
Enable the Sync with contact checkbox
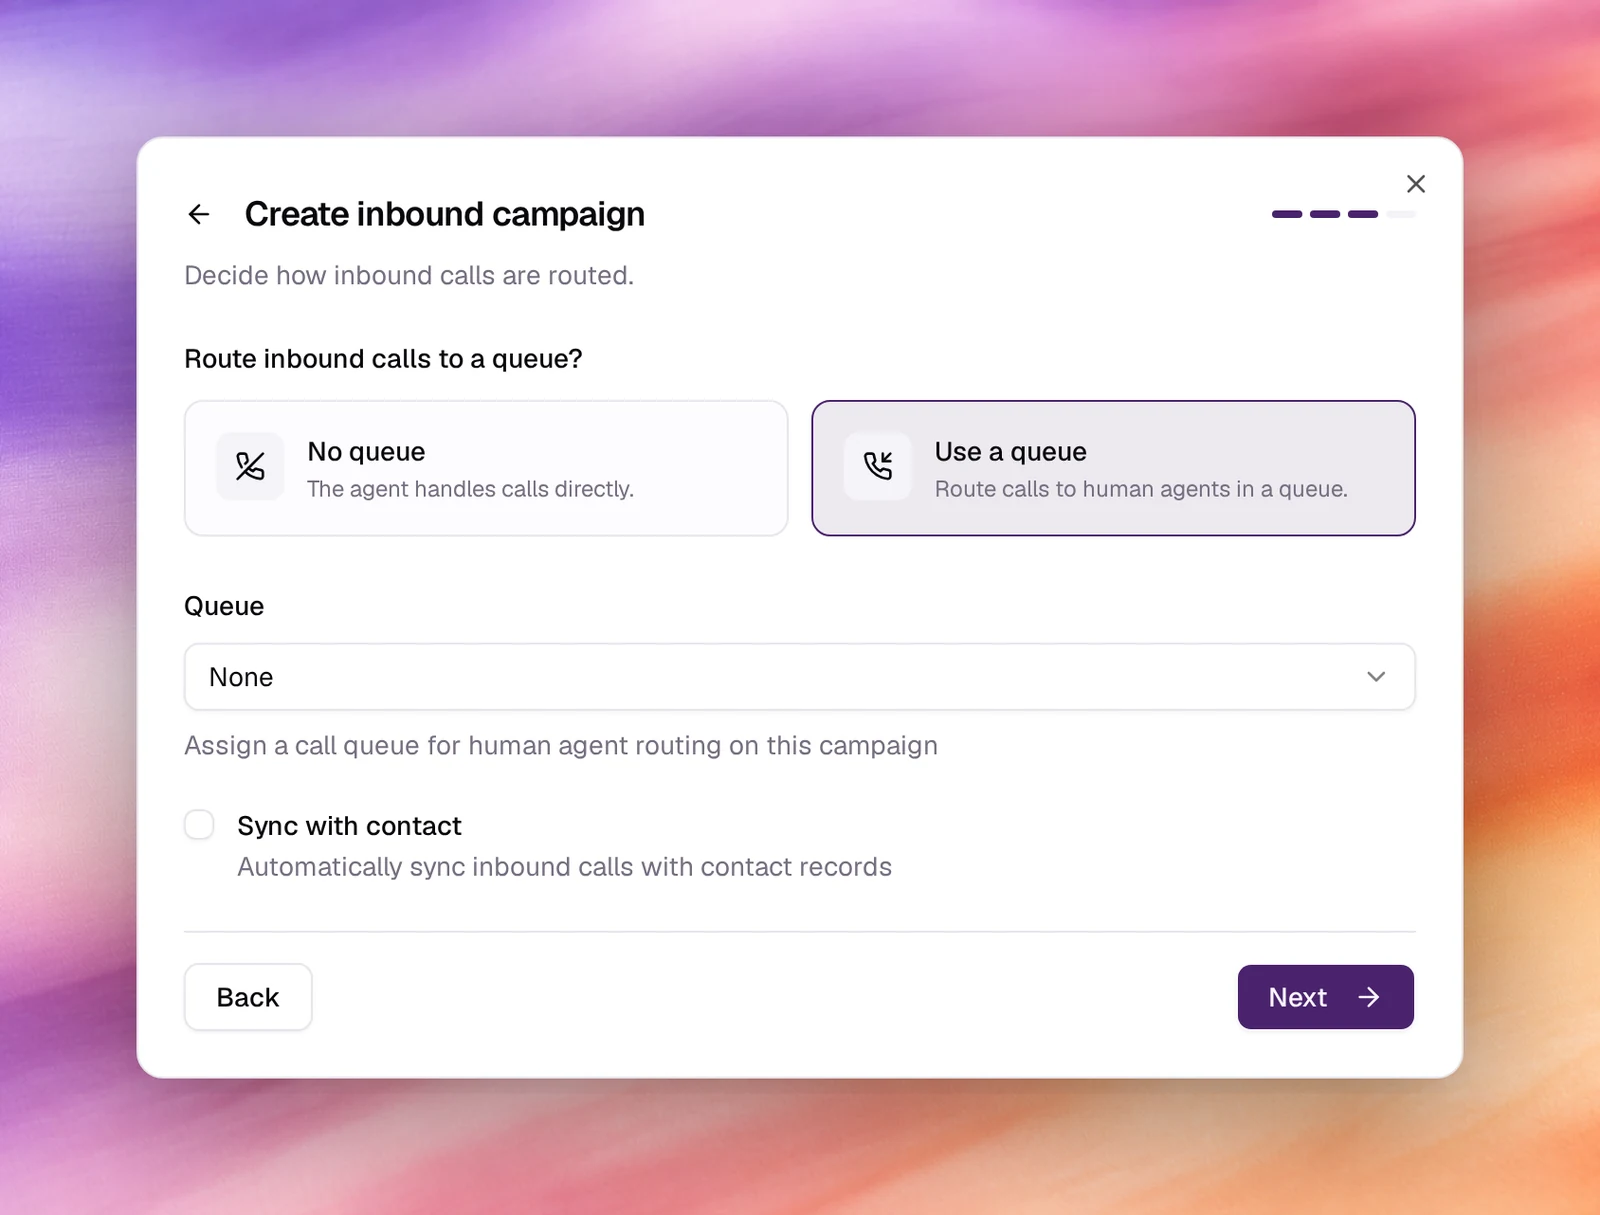(x=199, y=825)
